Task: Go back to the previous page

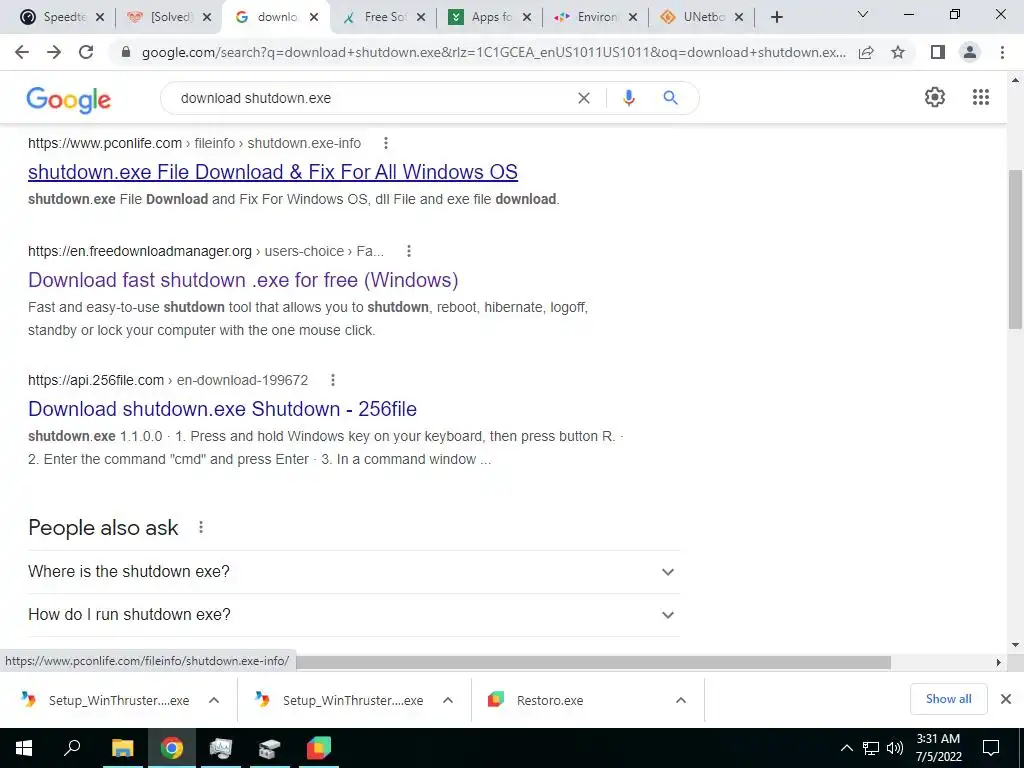Action: (22, 52)
